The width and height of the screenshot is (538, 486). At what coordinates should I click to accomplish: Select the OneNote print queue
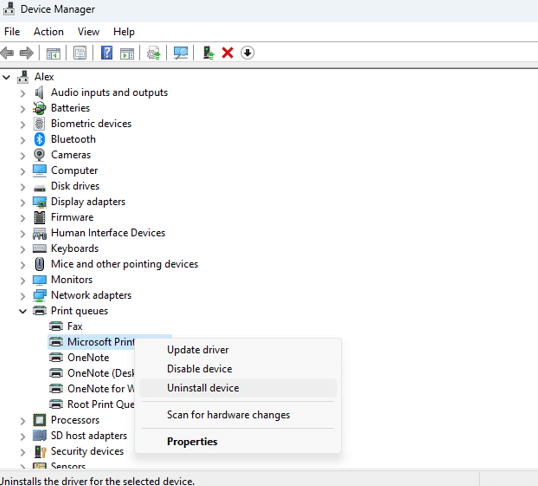[x=88, y=358]
